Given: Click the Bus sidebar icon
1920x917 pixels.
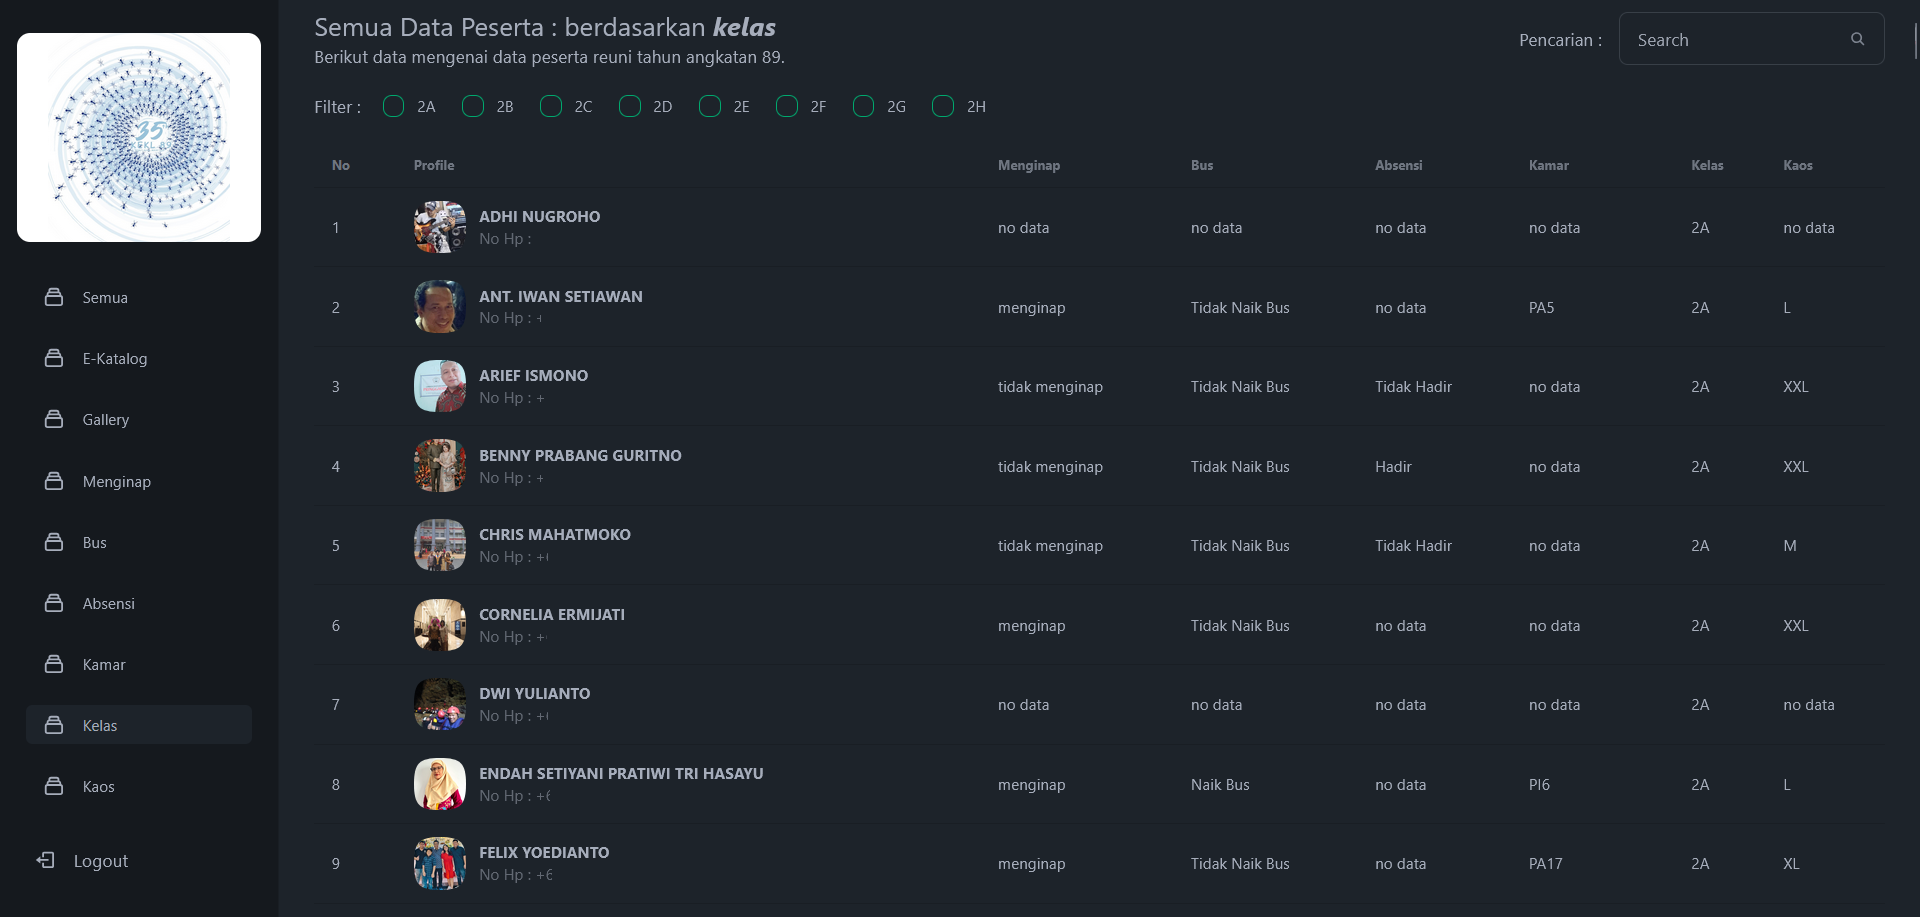Looking at the screenshot, I should [54, 542].
